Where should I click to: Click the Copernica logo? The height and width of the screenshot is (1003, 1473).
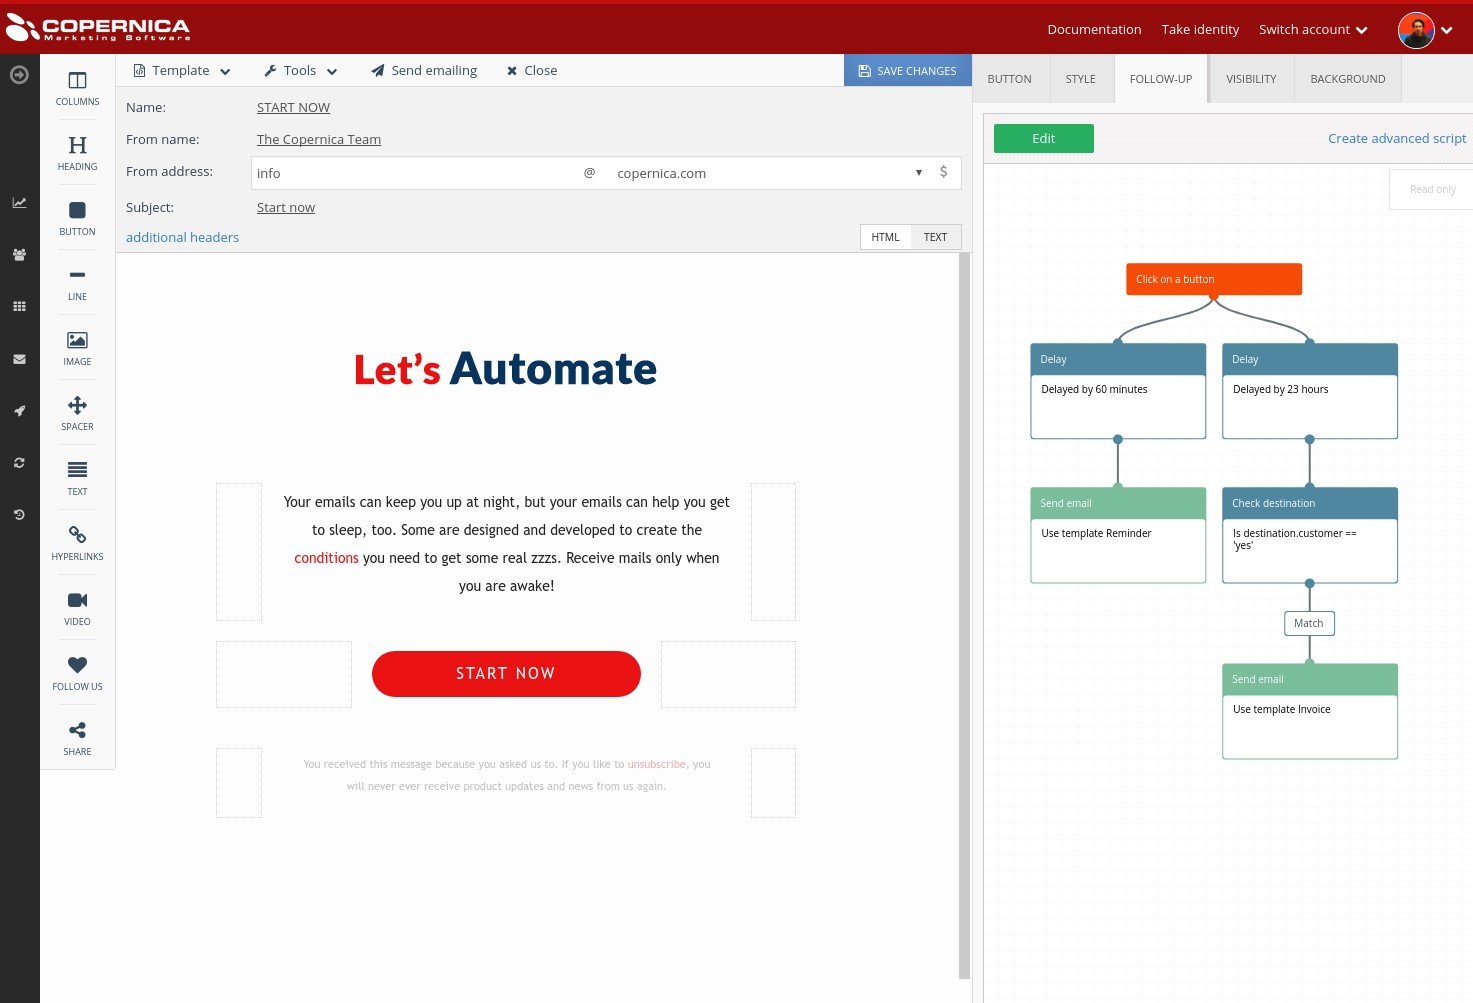(x=98, y=29)
